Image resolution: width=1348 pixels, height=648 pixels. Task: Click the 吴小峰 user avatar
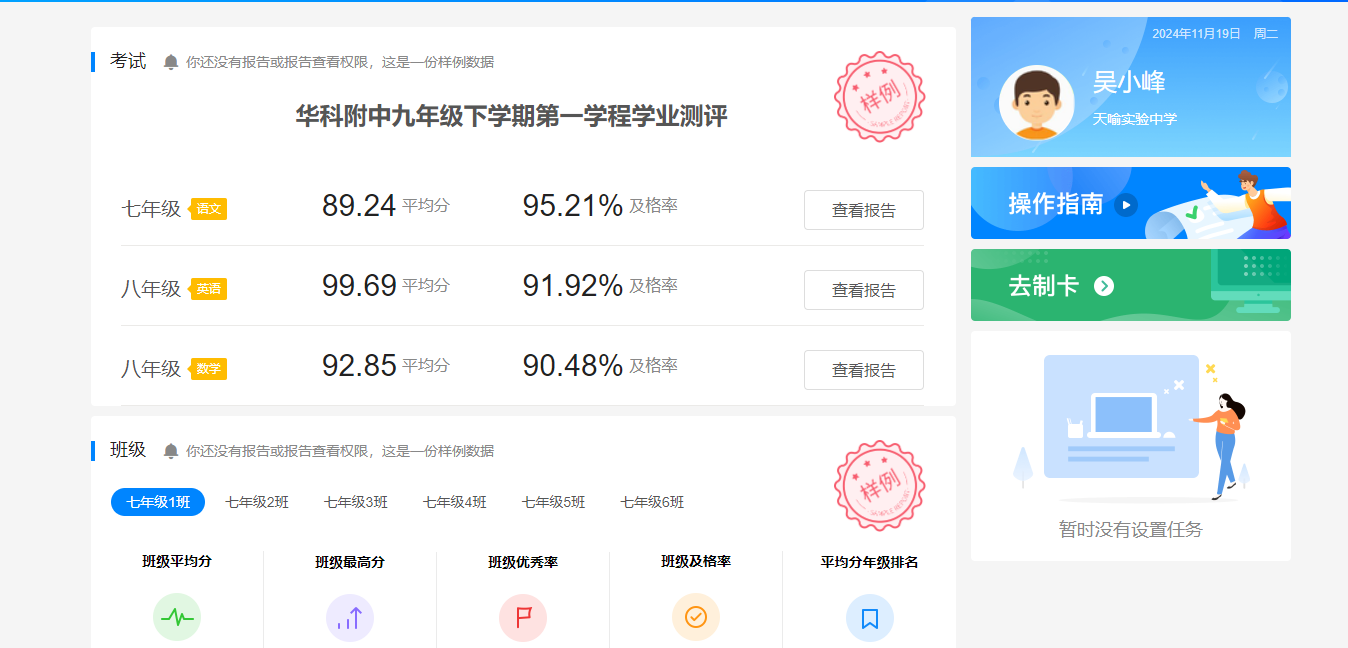tap(1037, 103)
